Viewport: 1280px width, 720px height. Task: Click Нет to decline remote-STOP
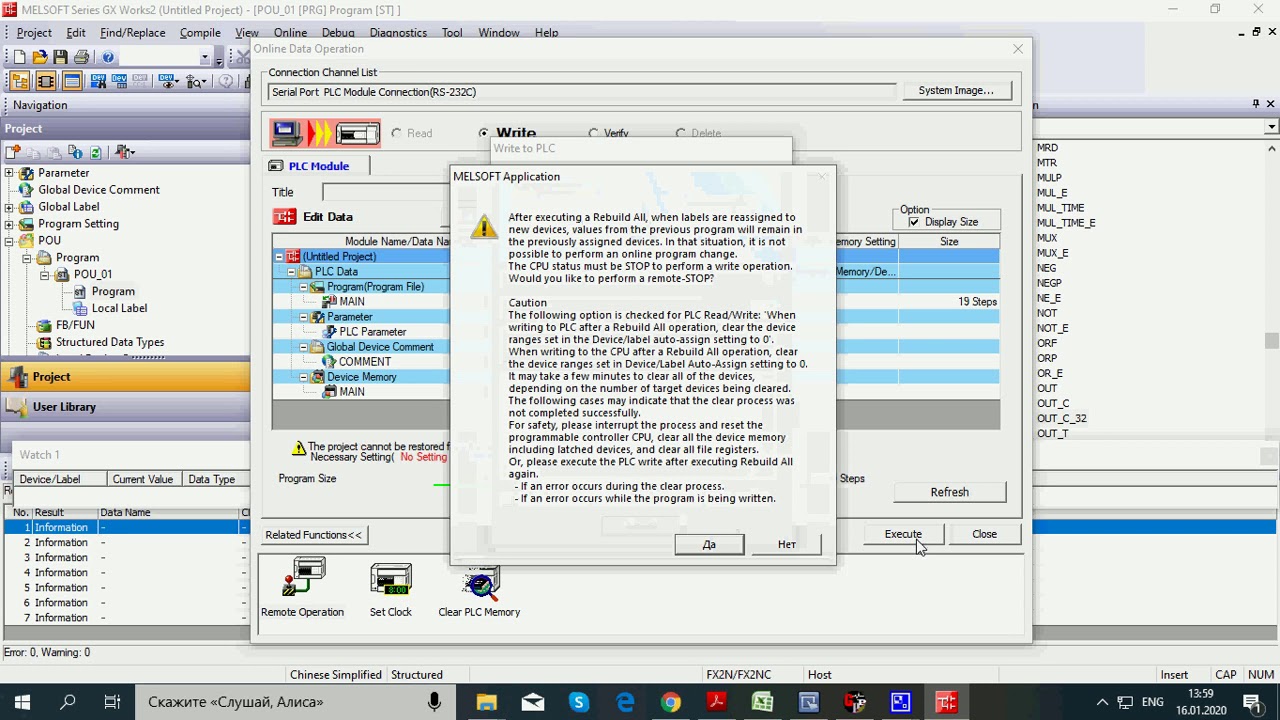787,544
